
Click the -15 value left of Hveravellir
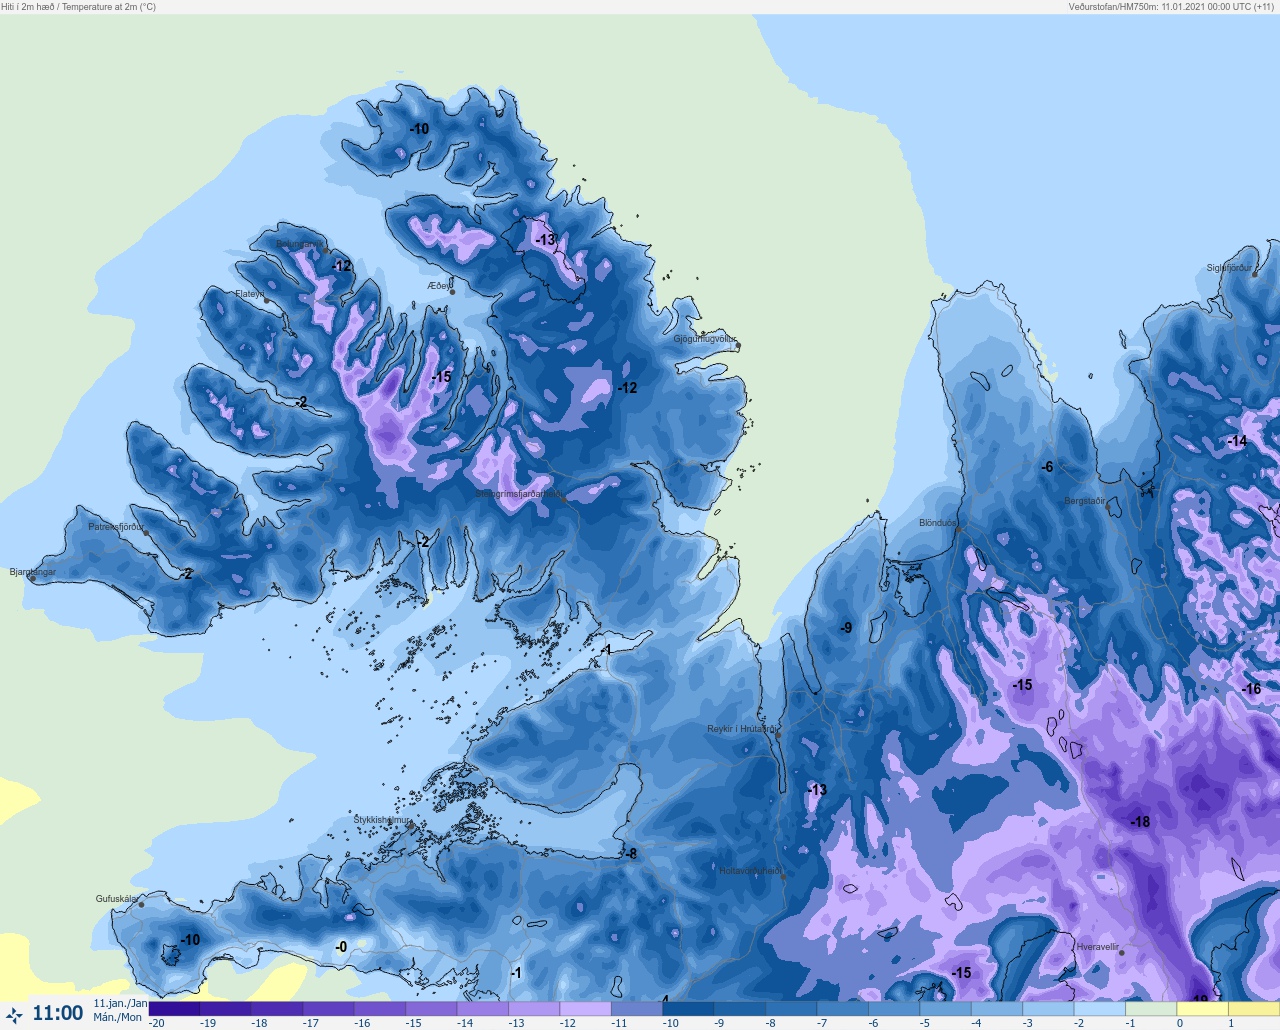(x=961, y=973)
